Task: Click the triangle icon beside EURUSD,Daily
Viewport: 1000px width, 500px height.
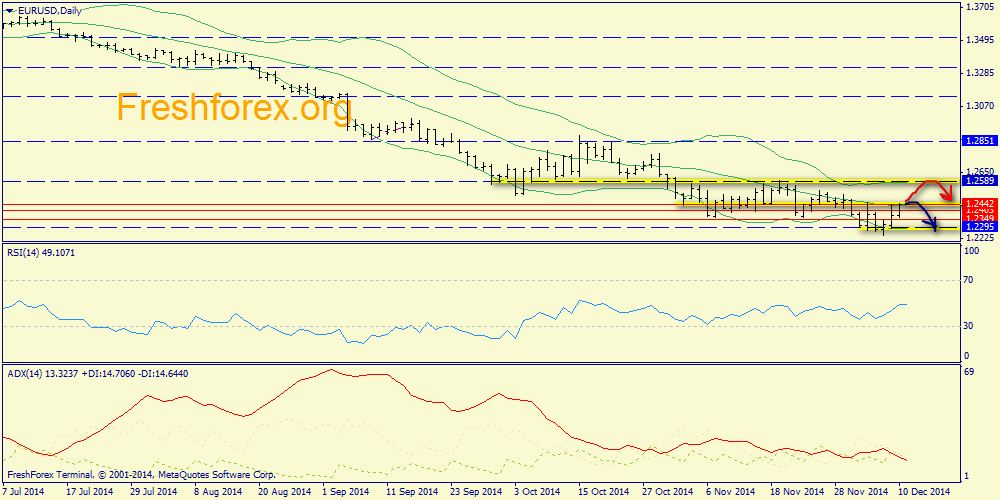Action: coord(9,11)
